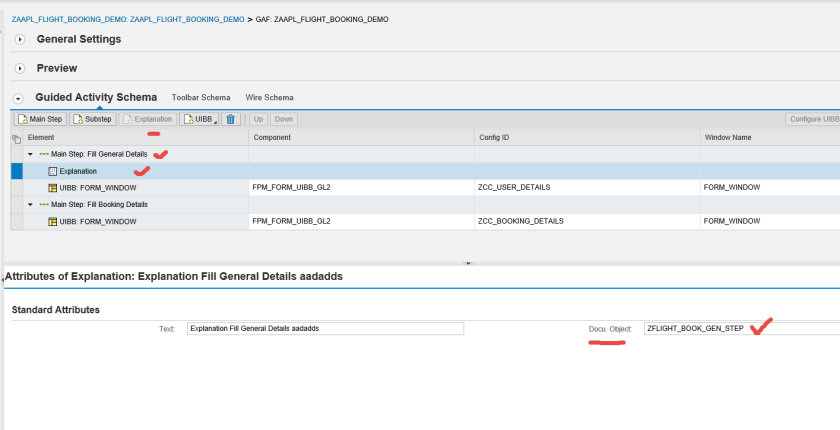Click the select-all icon in table header
840x430 pixels.
coord(16,137)
